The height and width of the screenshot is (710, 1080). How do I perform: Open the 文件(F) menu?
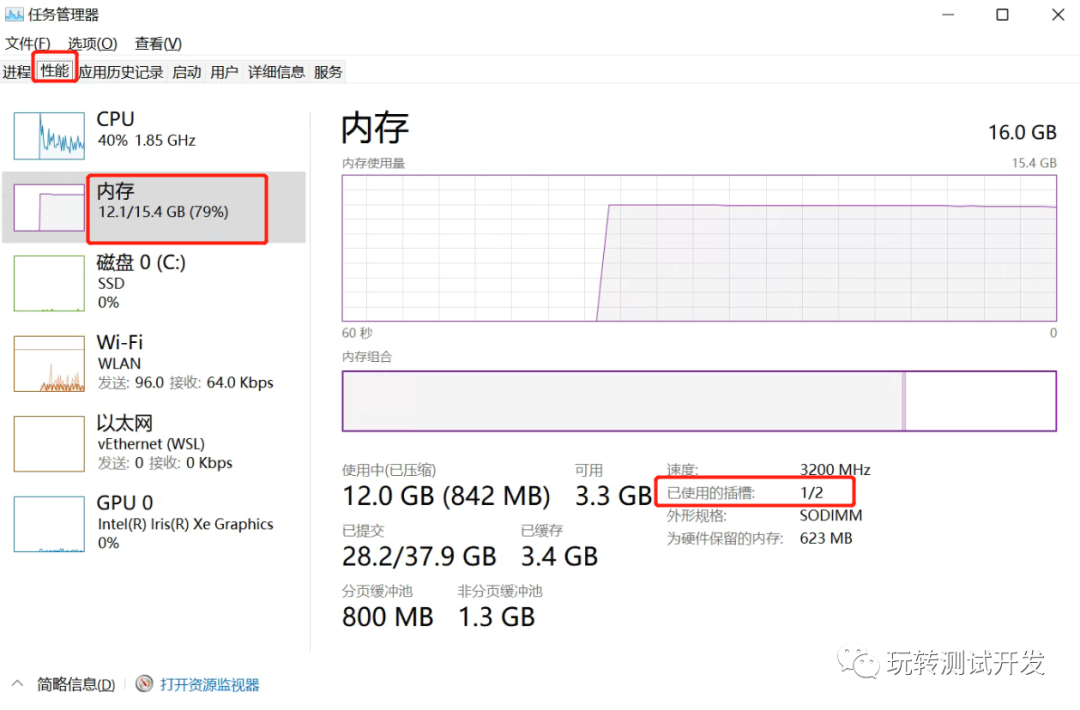click(x=27, y=43)
